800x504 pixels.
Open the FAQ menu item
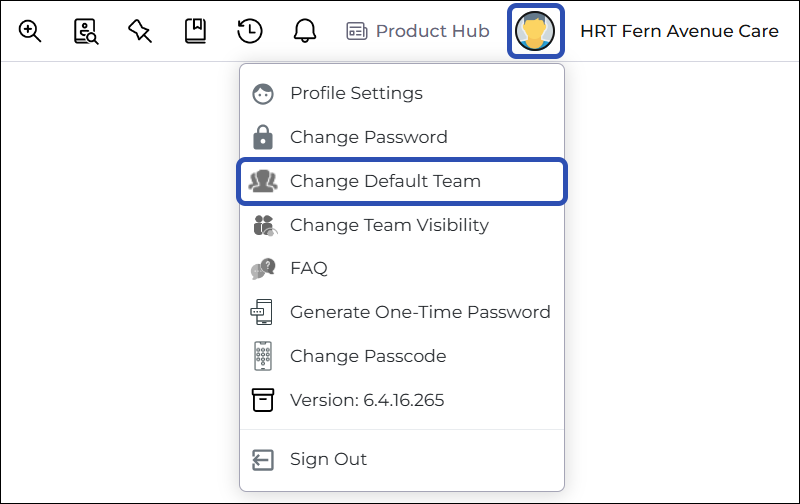402,268
